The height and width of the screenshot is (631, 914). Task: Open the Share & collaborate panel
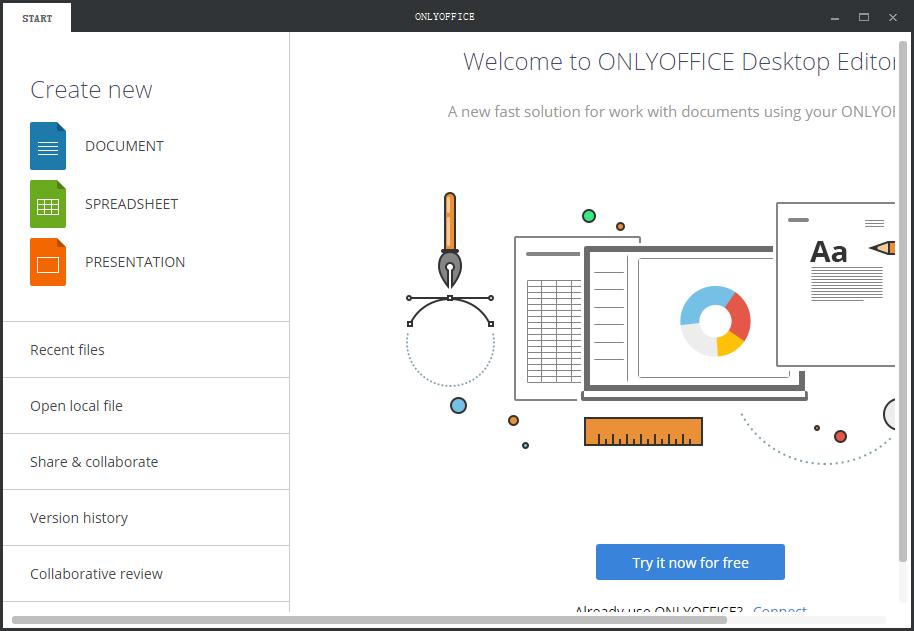point(93,462)
